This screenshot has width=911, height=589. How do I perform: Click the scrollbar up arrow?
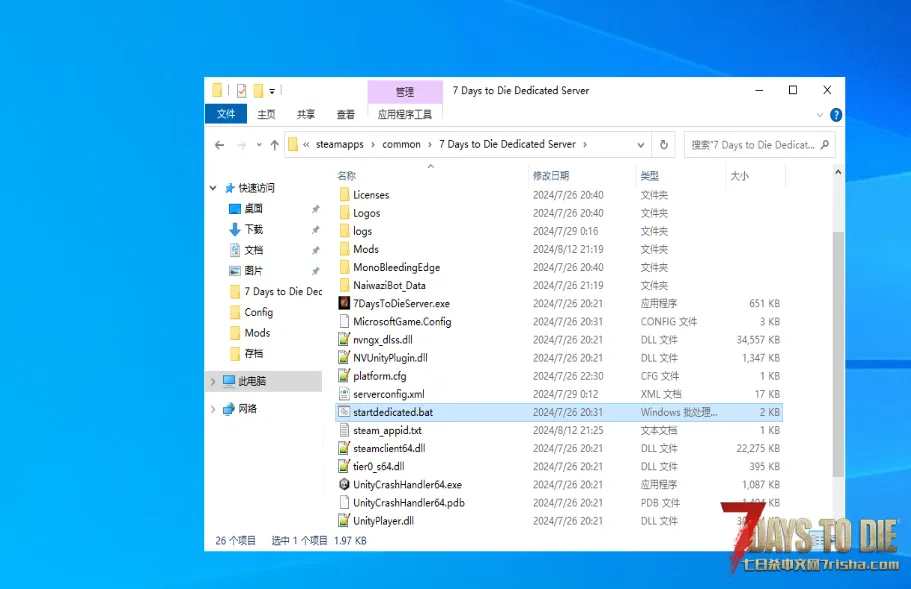click(838, 172)
